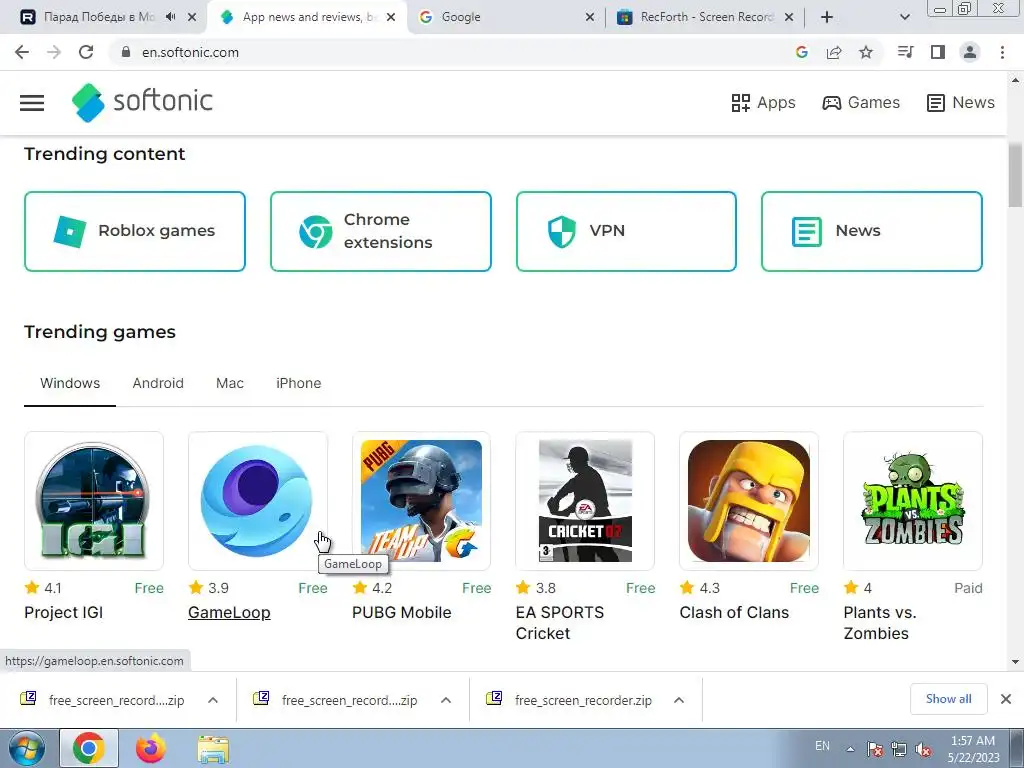Open the Clash of Clans title link

click(734, 613)
